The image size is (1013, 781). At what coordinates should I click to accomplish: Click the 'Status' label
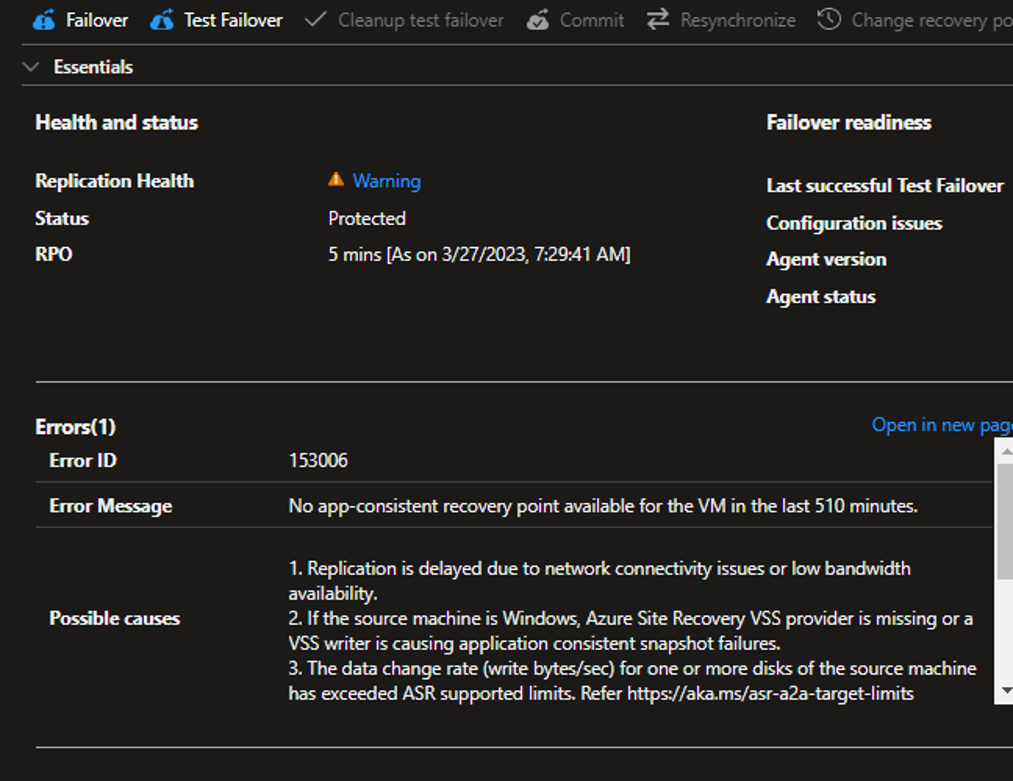coord(62,218)
